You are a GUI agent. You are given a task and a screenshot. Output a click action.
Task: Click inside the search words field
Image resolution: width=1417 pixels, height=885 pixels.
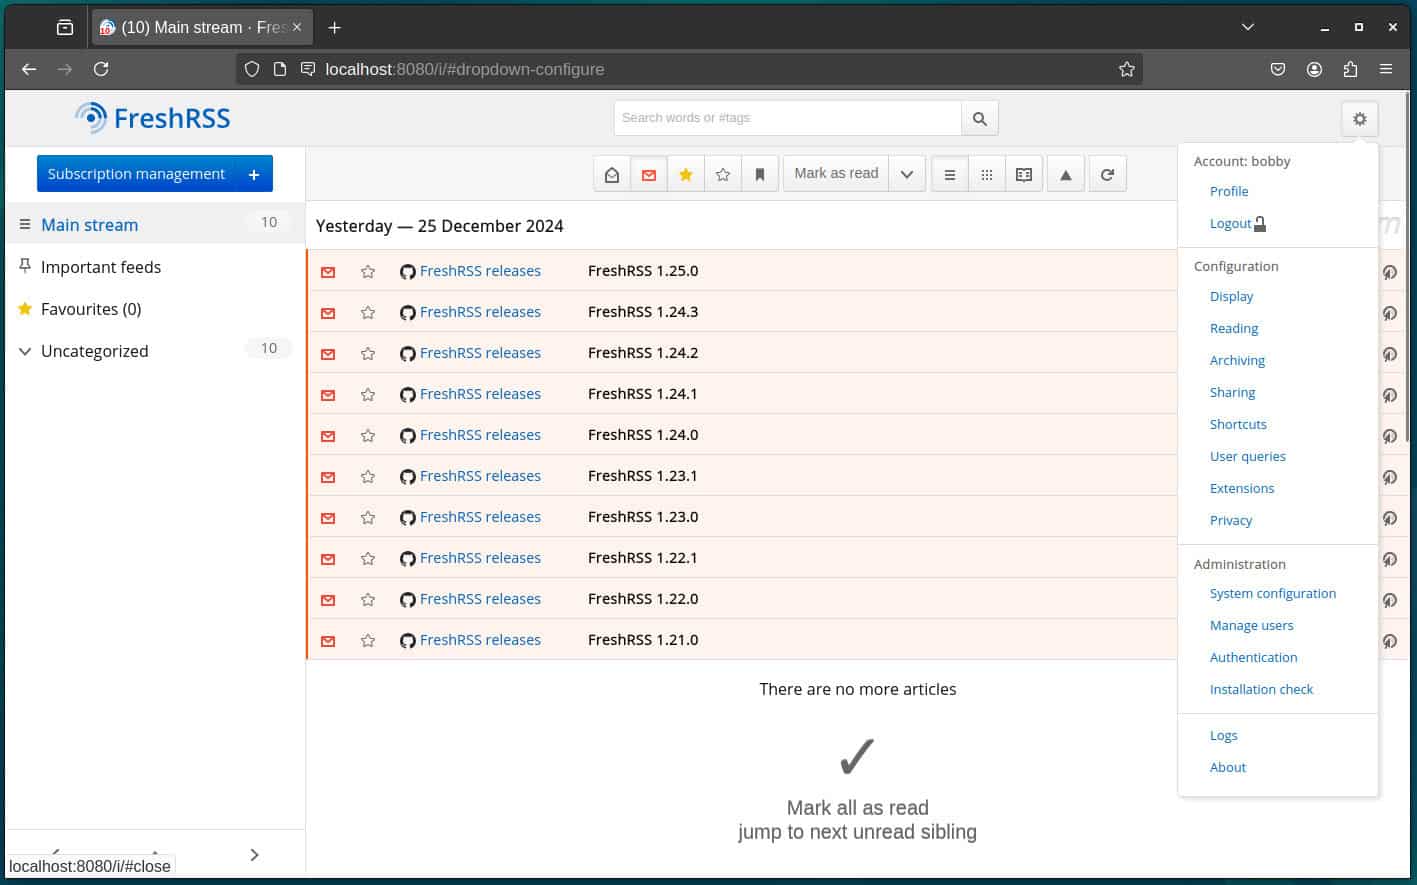(x=786, y=117)
